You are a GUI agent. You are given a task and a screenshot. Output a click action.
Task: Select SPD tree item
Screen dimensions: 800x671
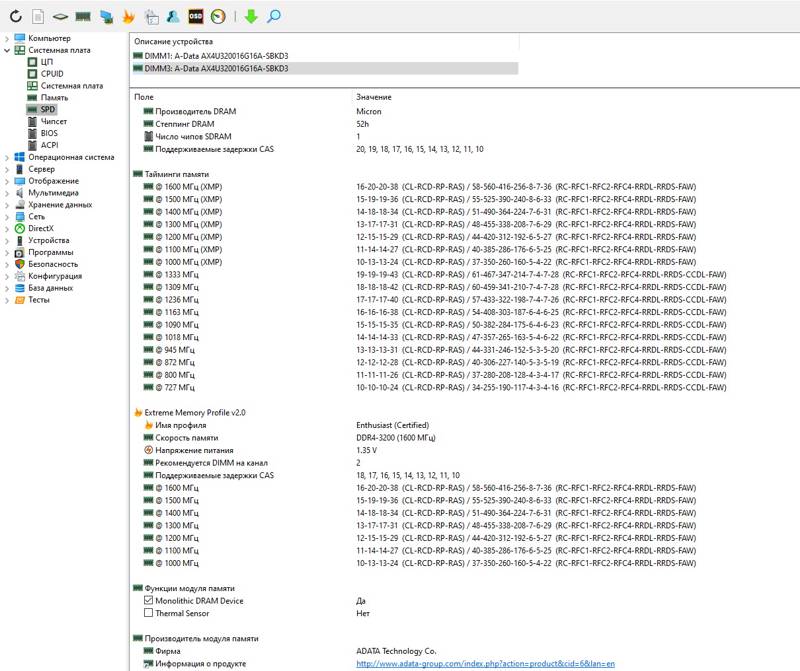pos(47,109)
